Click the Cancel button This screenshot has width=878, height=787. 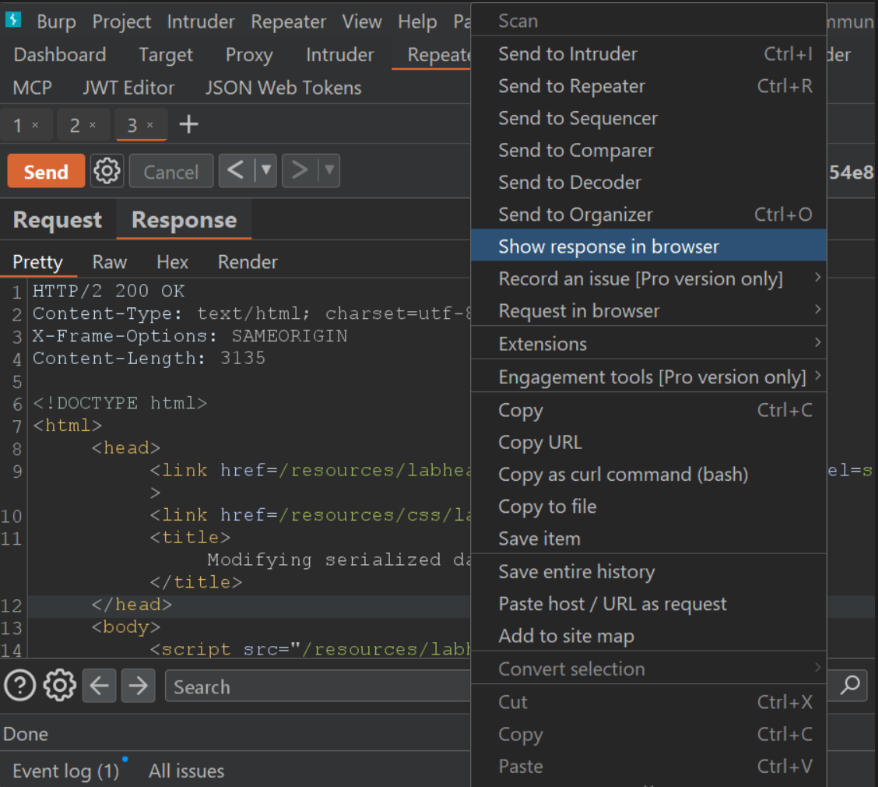(x=171, y=171)
